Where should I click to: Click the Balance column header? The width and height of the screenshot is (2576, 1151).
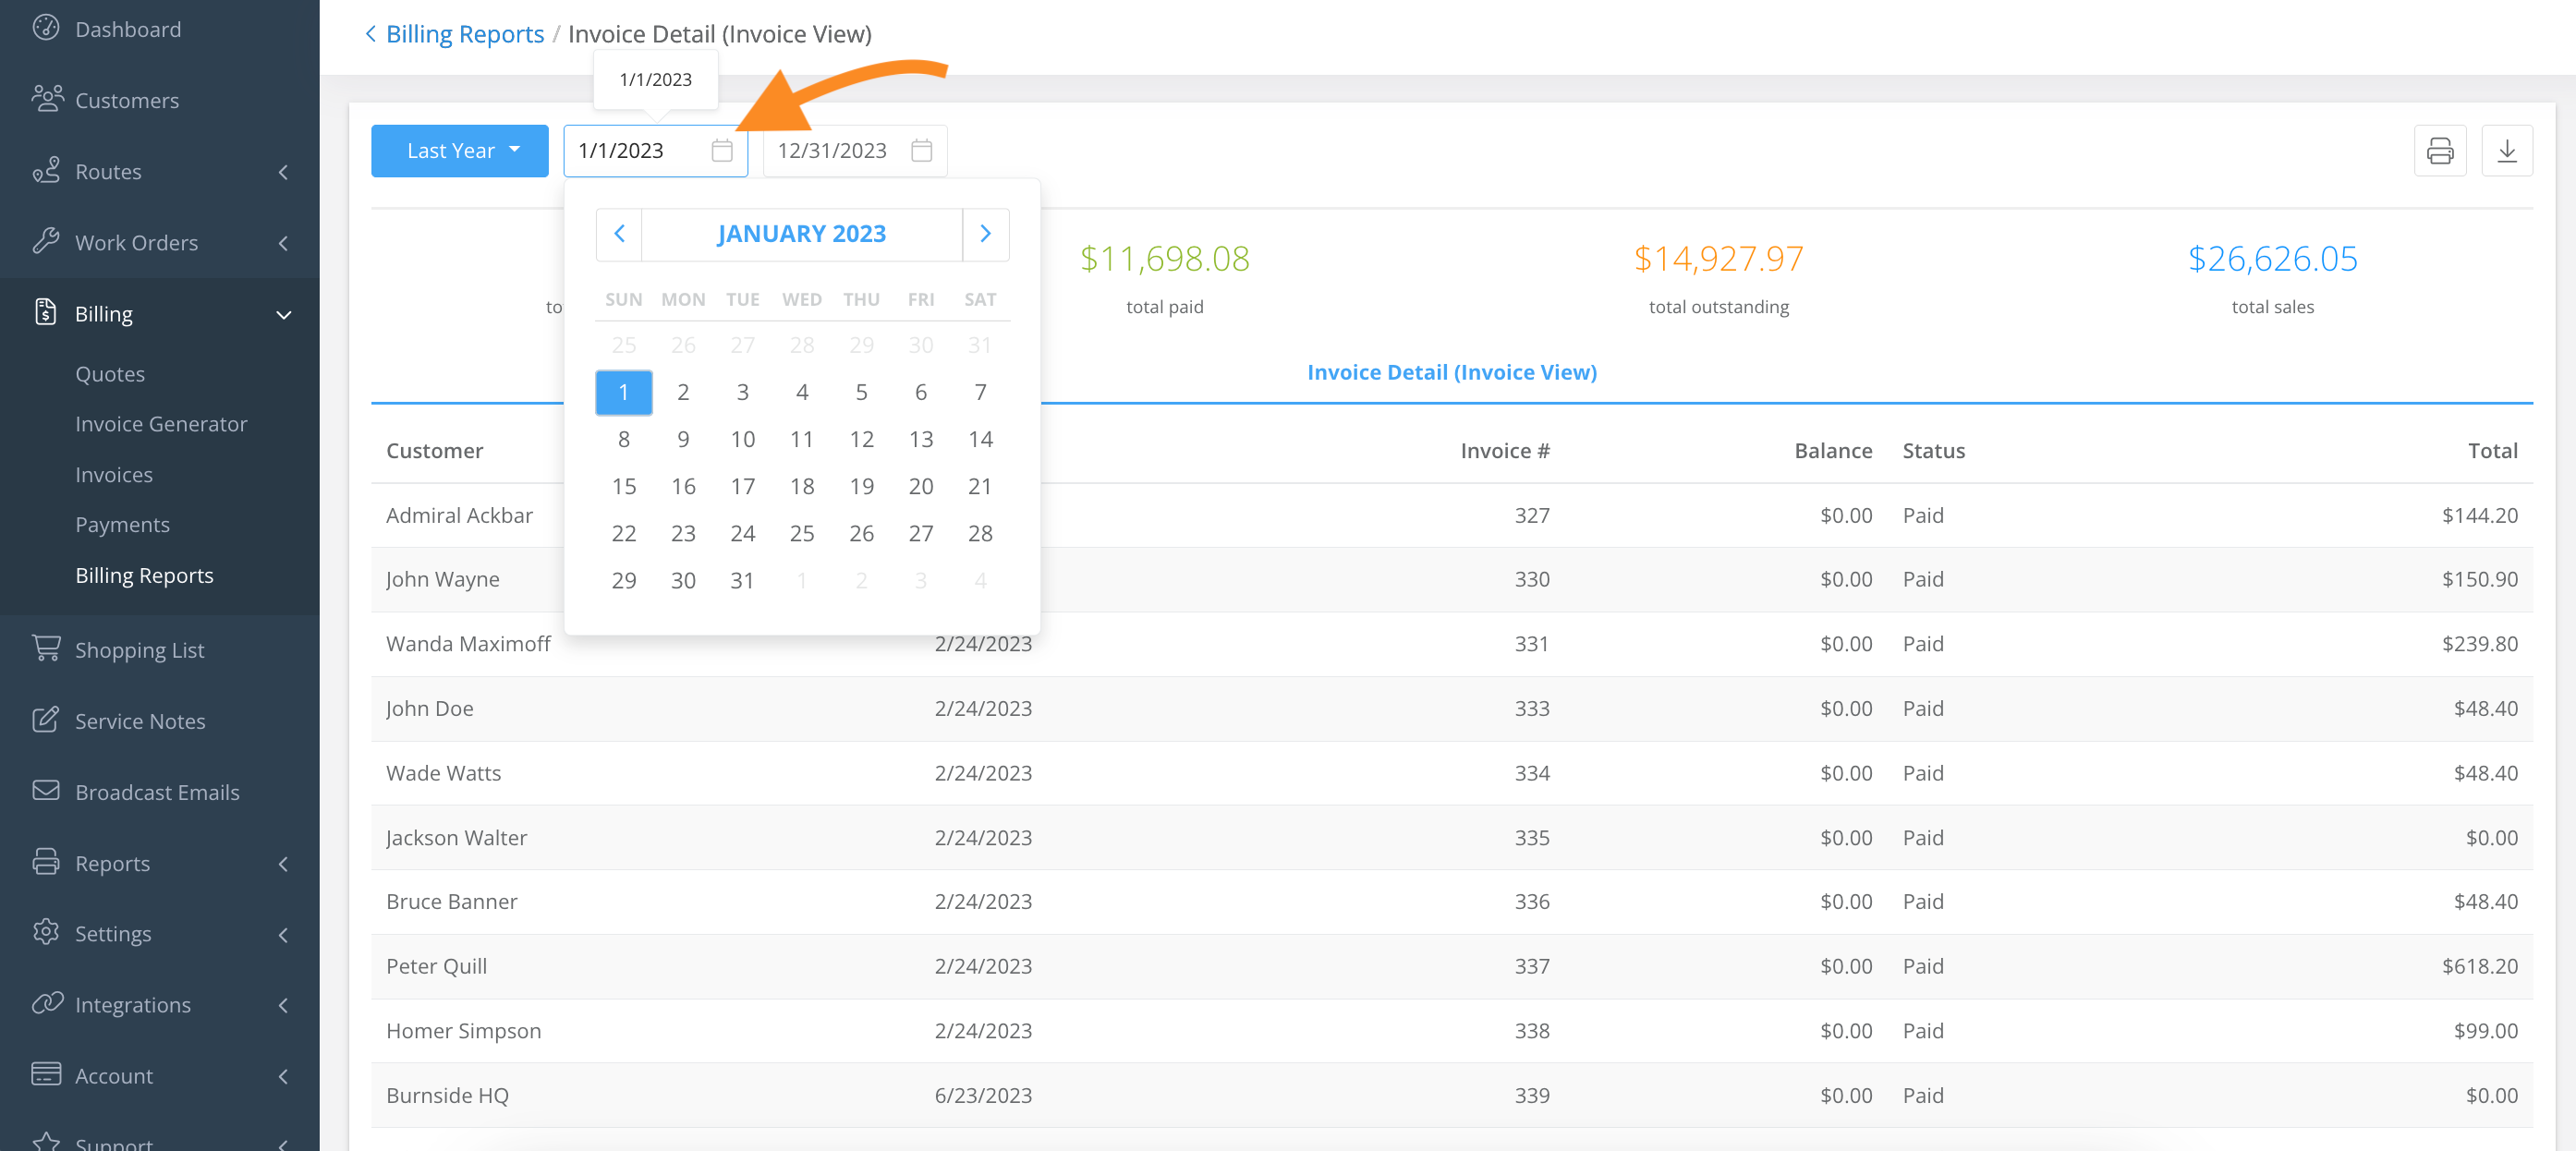point(1833,451)
